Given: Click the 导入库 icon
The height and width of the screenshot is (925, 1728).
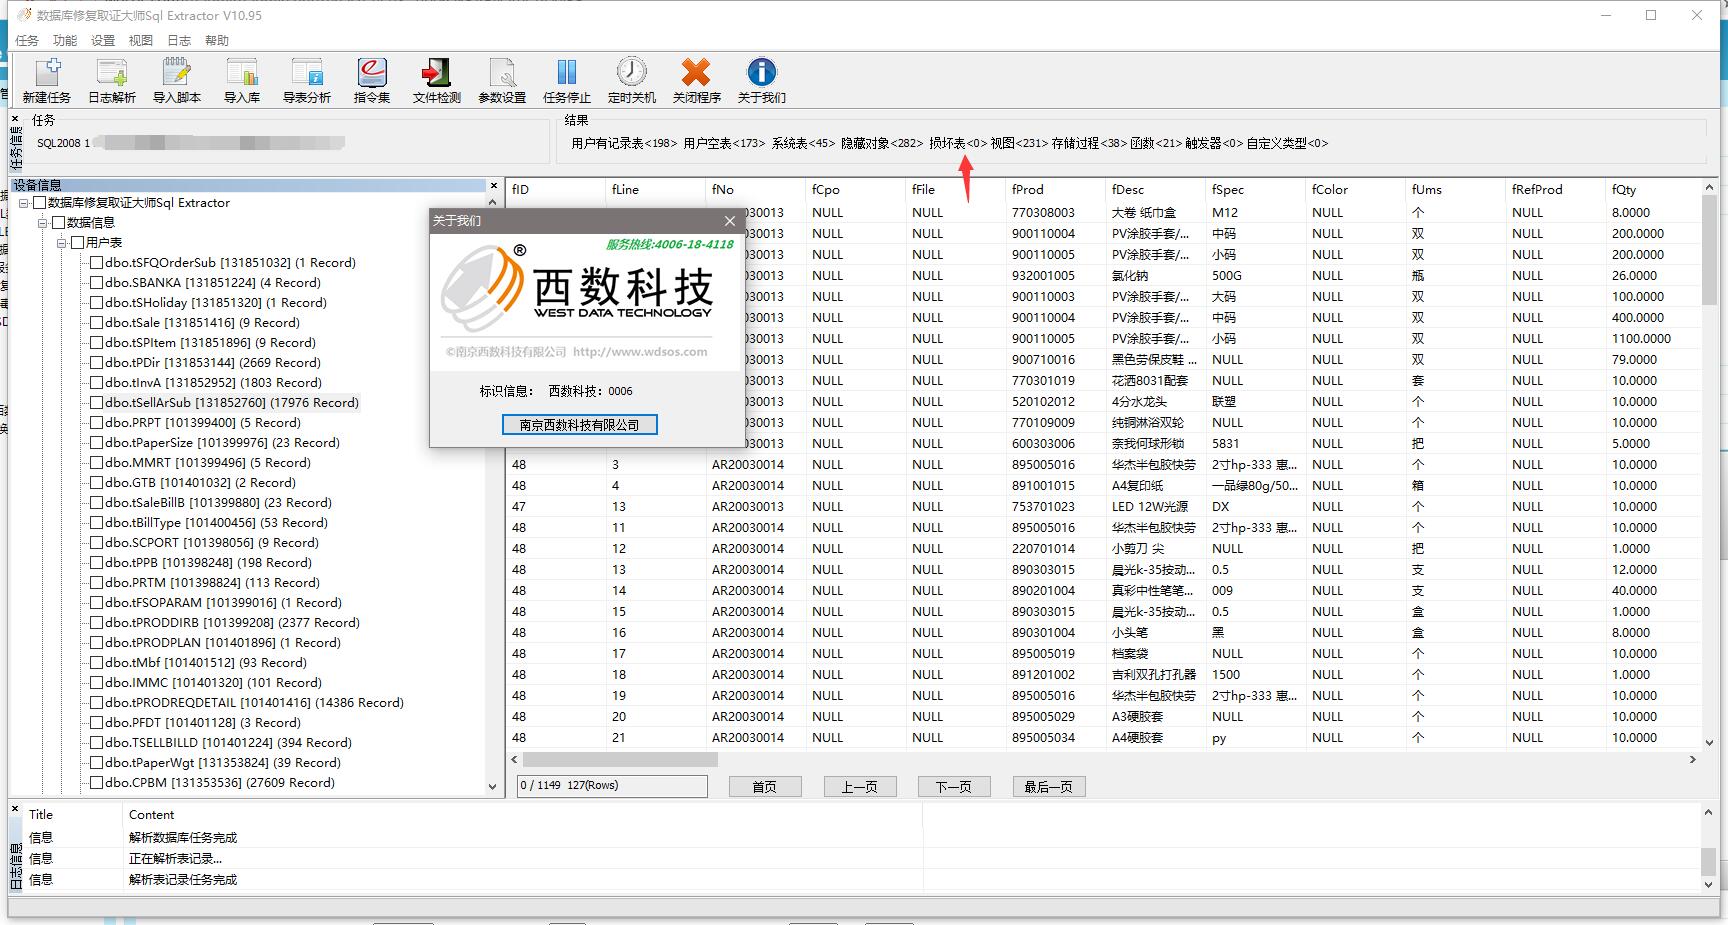Looking at the screenshot, I should pos(242,80).
